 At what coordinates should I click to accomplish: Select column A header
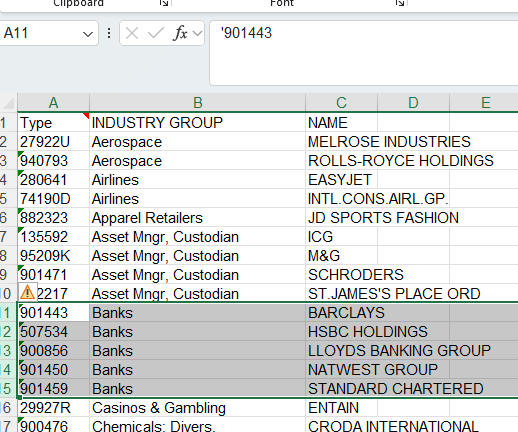53,103
